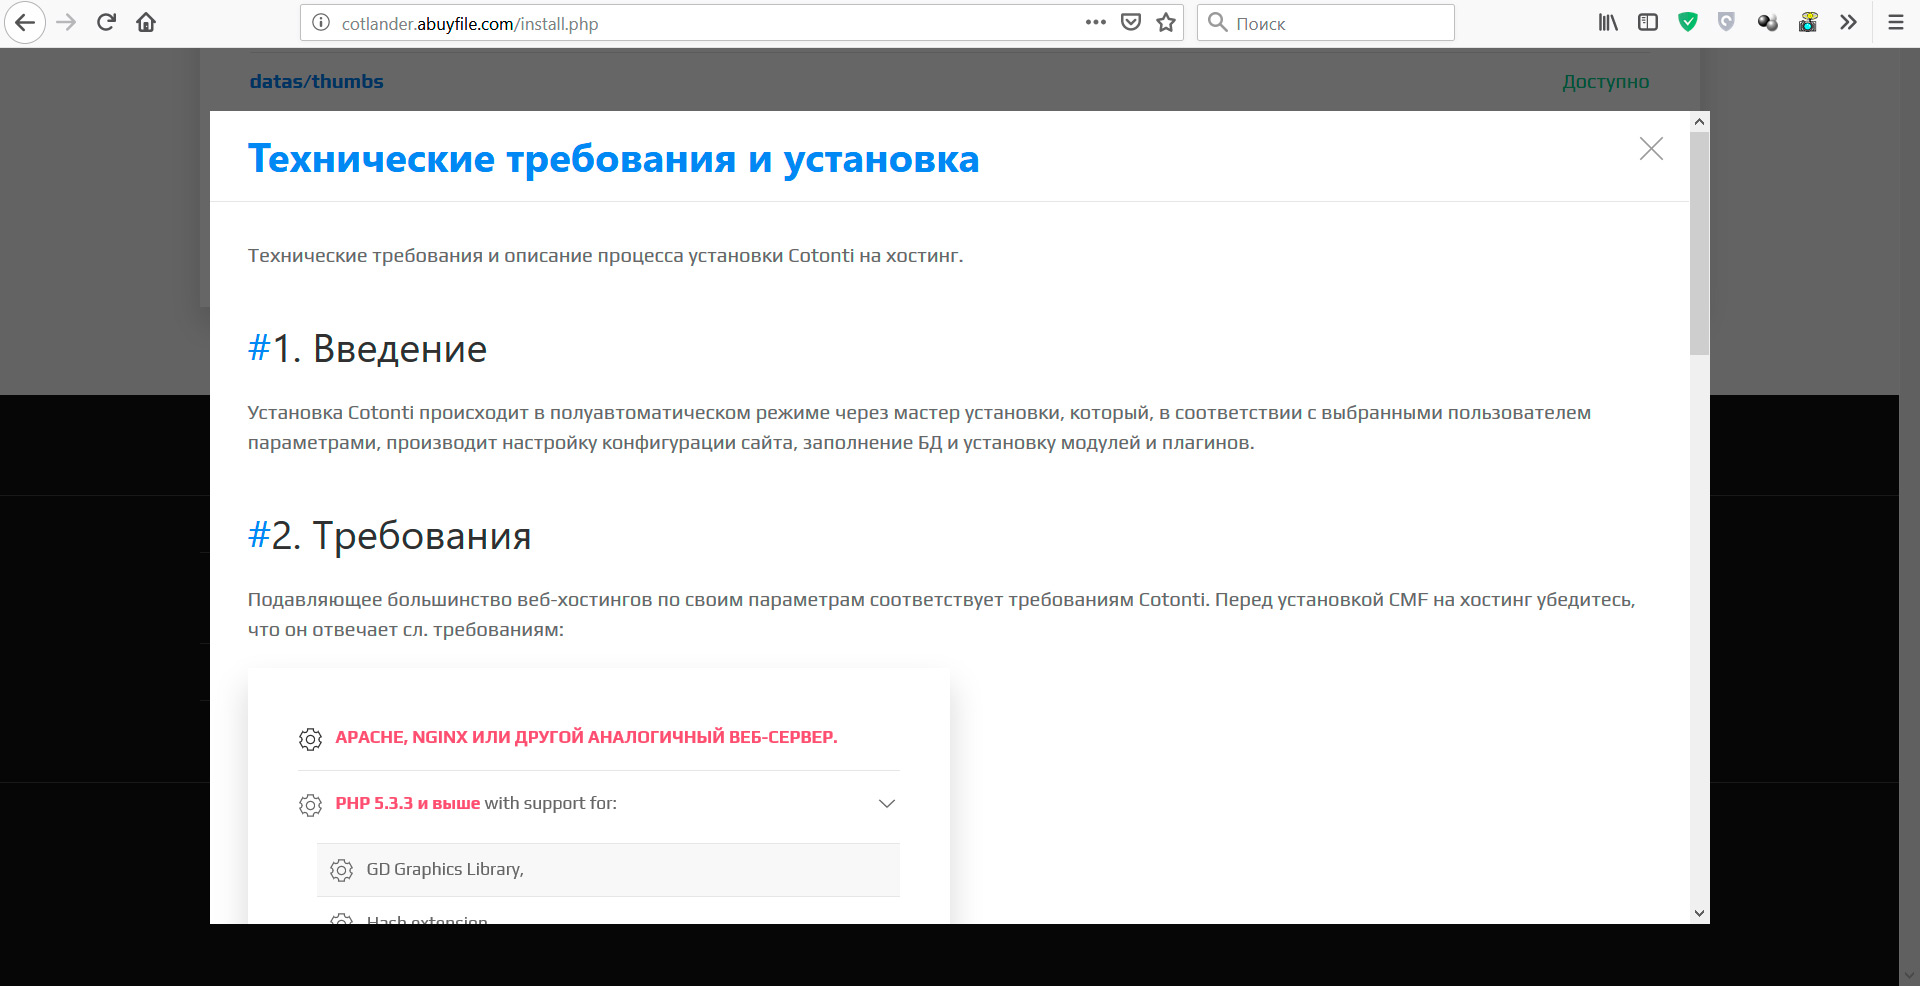Save page to Pocket
Screen dimensions: 1920x986
point(1131,22)
